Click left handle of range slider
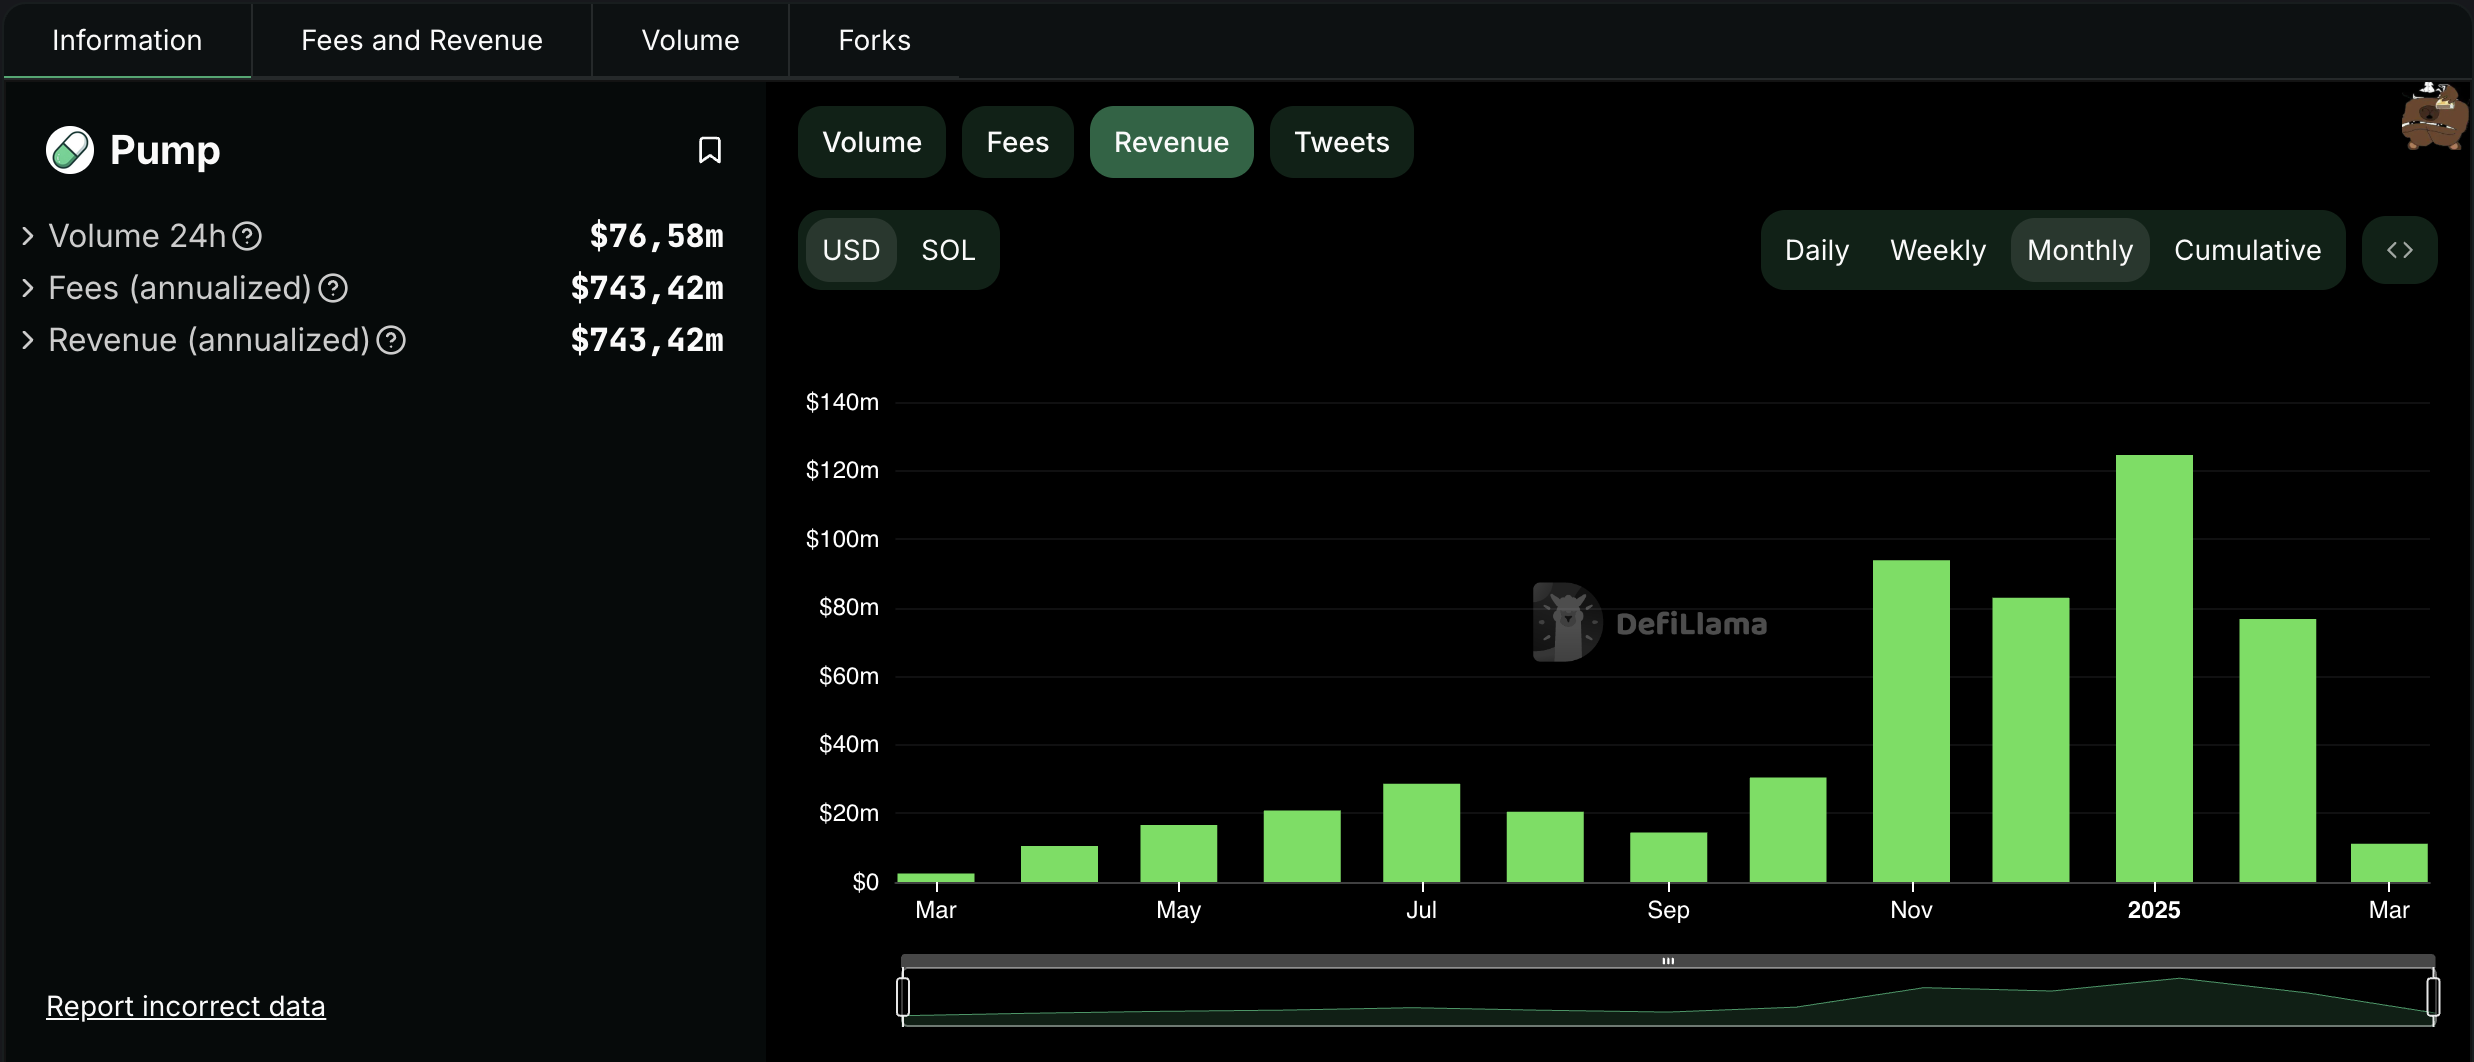This screenshot has width=2474, height=1062. click(x=903, y=997)
